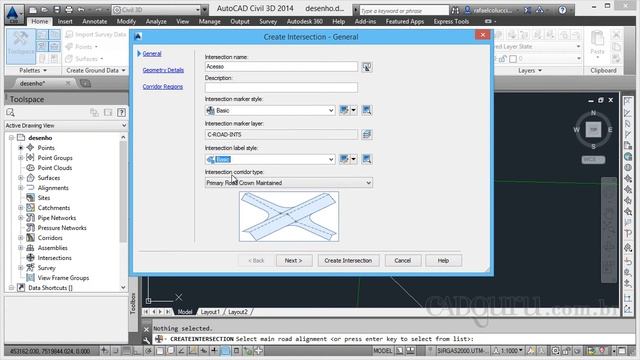This screenshot has height=360, width=640.
Task: Open the marker layer selection icon
Action: point(367,134)
